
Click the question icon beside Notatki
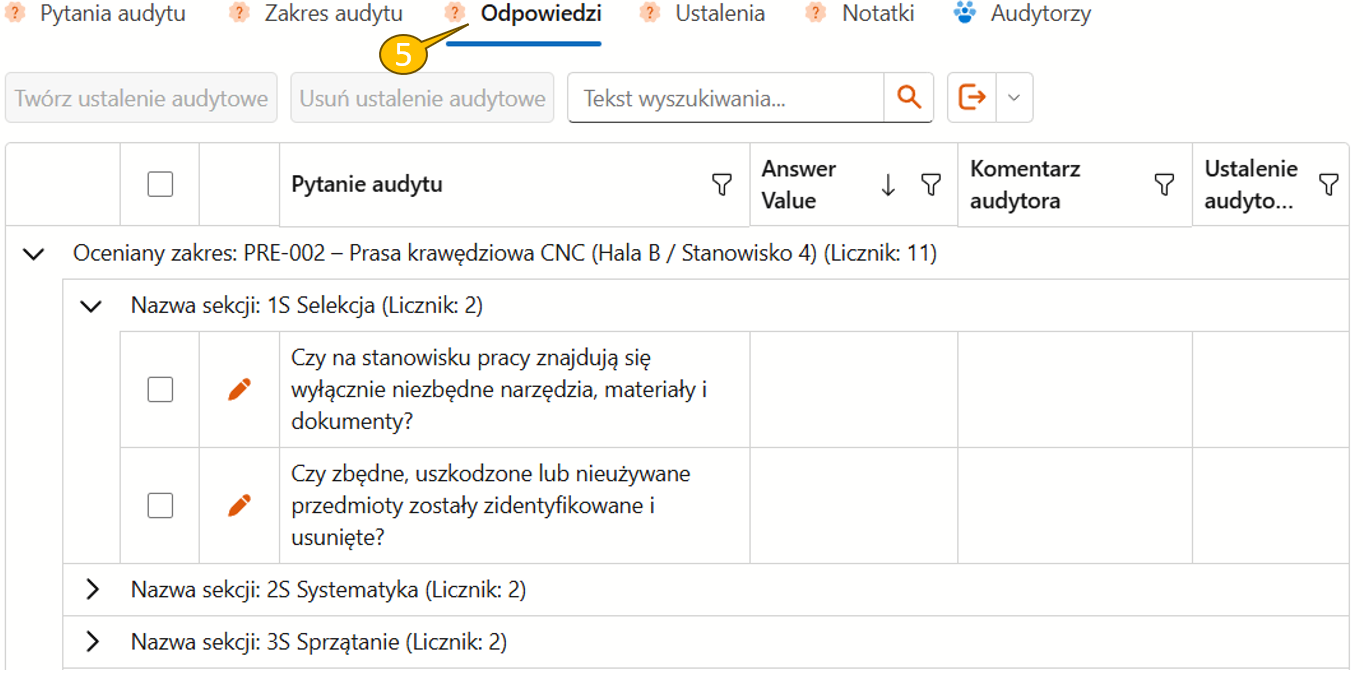tap(816, 13)
